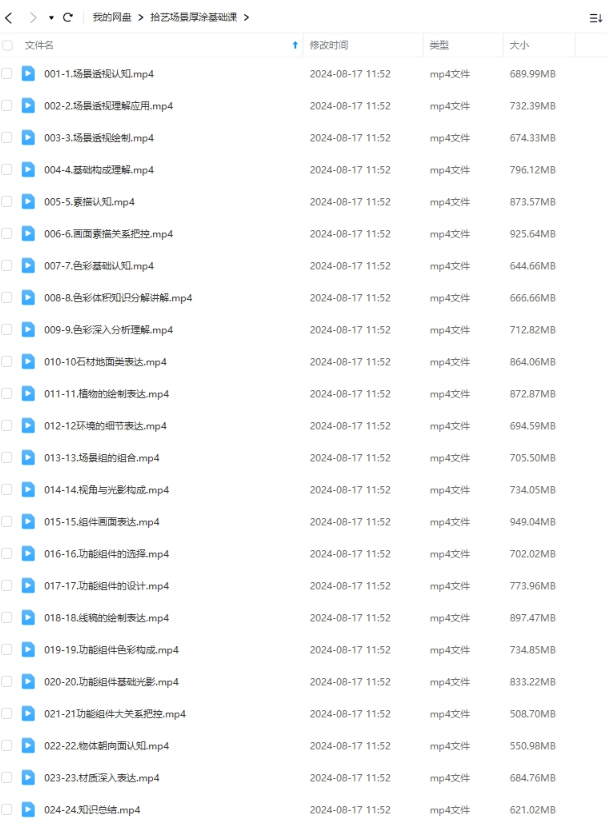Screen dimensions: 607x825
Task: Expand the chevron after 拾艺场景厚涂基础课 breadcrumb
Action: [x=246, y=18]
